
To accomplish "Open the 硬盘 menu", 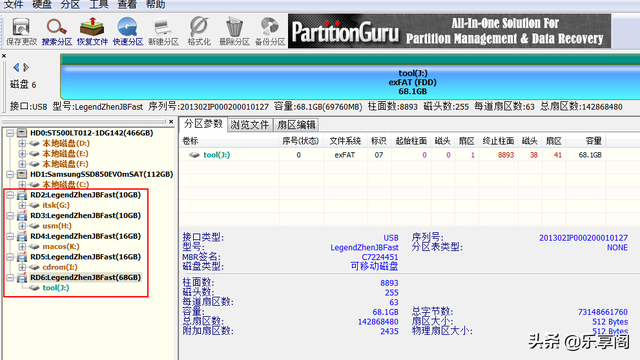I will point(42,4).
